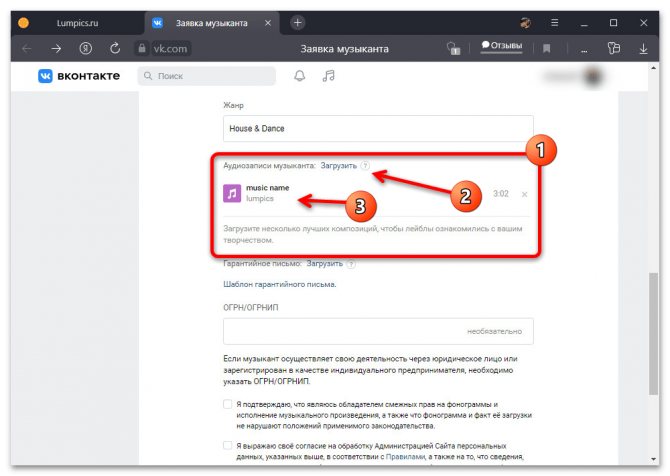670x476 pixels.
Task: Click the 3:02 track duration
Action: click(x=501, y=194)
